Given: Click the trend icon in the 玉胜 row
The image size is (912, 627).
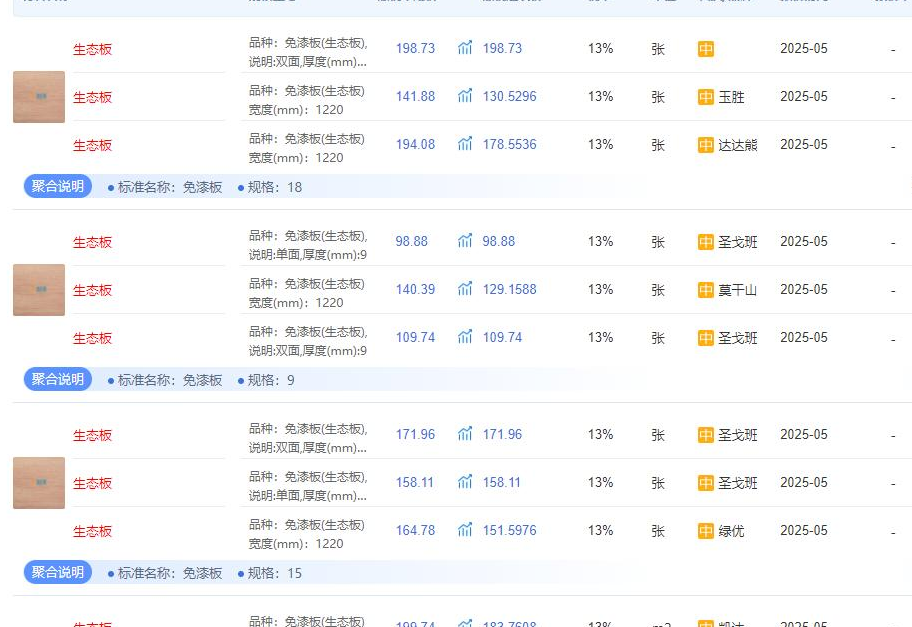Looking at the screenshot, I should (465, 96).
